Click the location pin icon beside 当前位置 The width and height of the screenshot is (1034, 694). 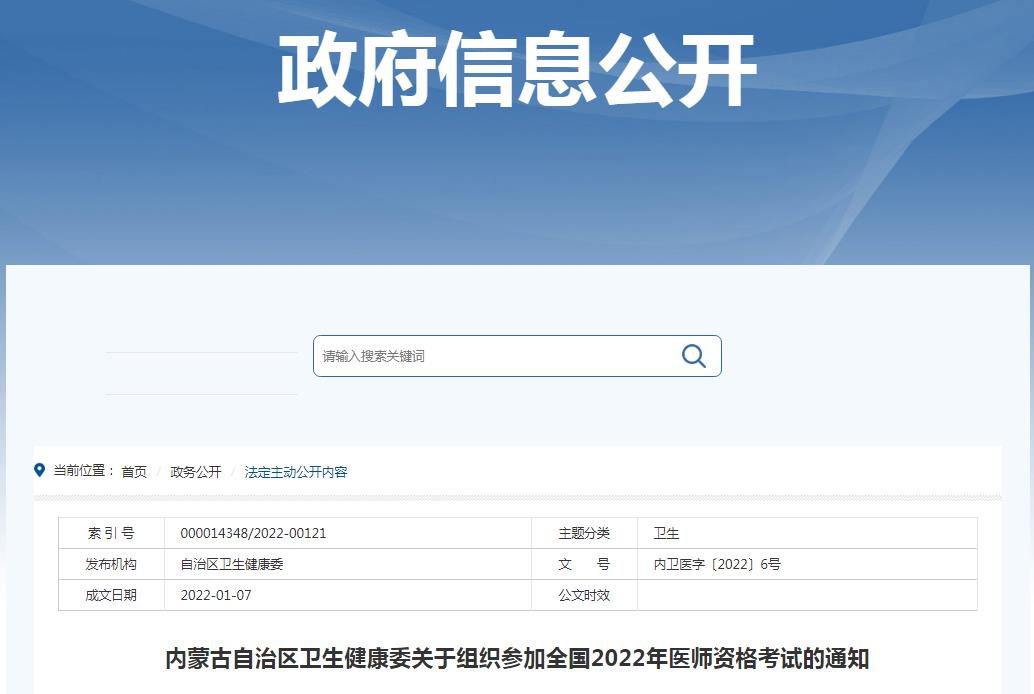click(40, 470)
